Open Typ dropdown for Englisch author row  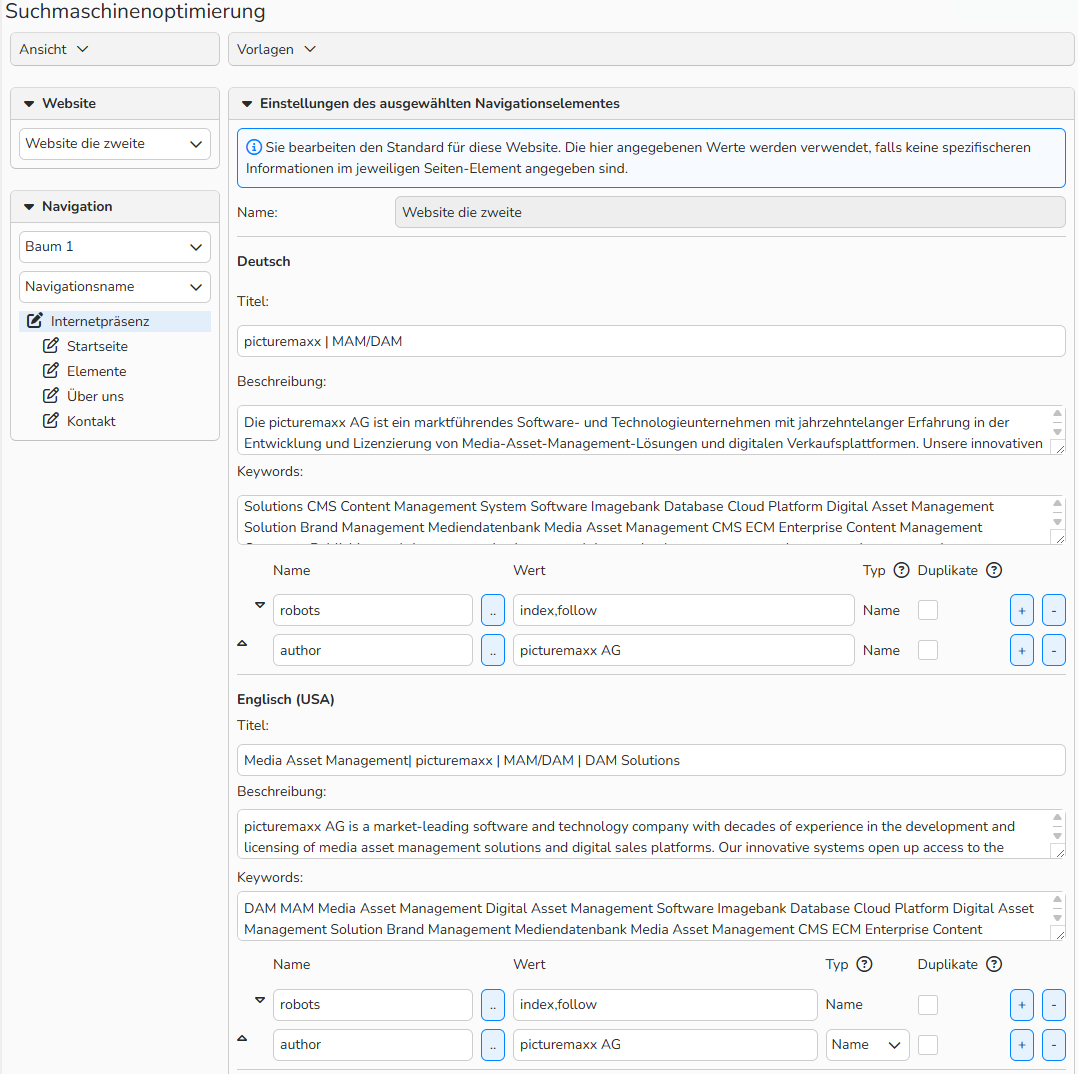(x=868, y=1044)
